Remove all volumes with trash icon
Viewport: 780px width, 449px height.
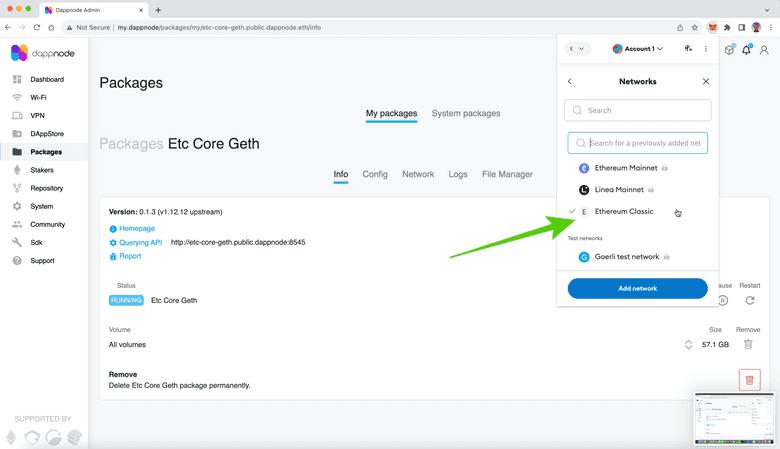coord(748,344)
